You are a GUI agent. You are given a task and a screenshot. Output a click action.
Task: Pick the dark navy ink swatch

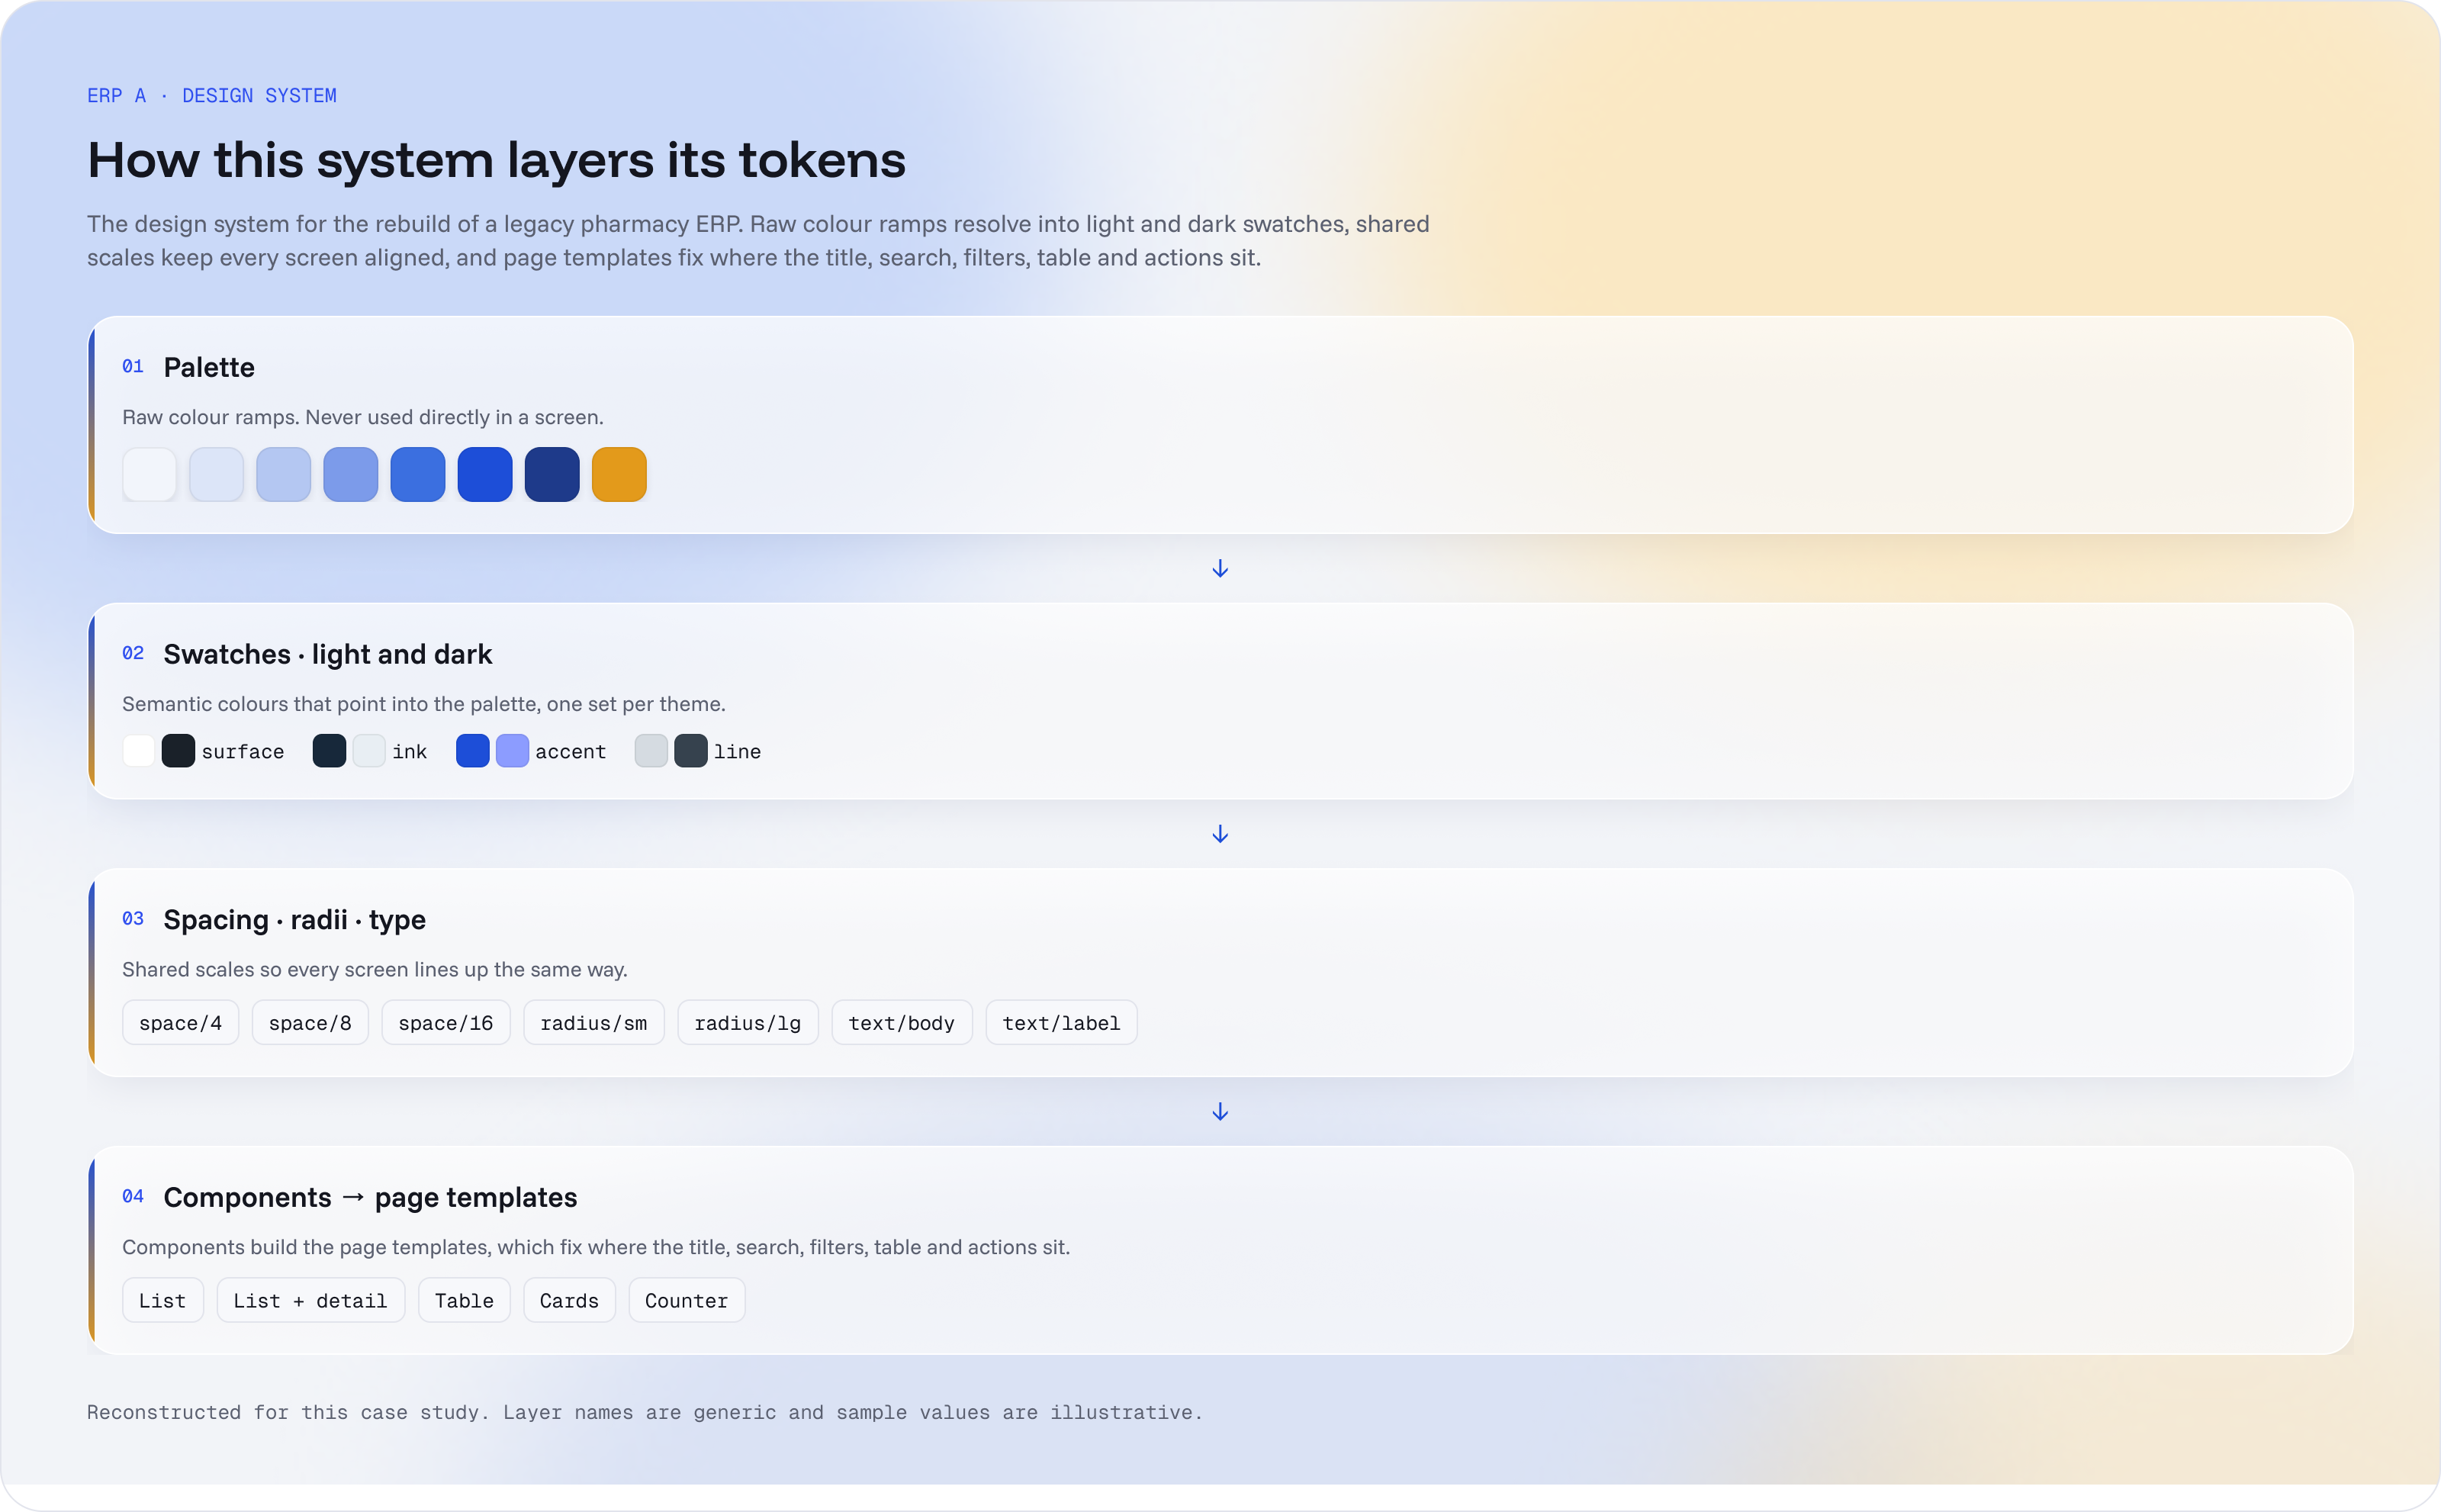click(x=329, y=751)
